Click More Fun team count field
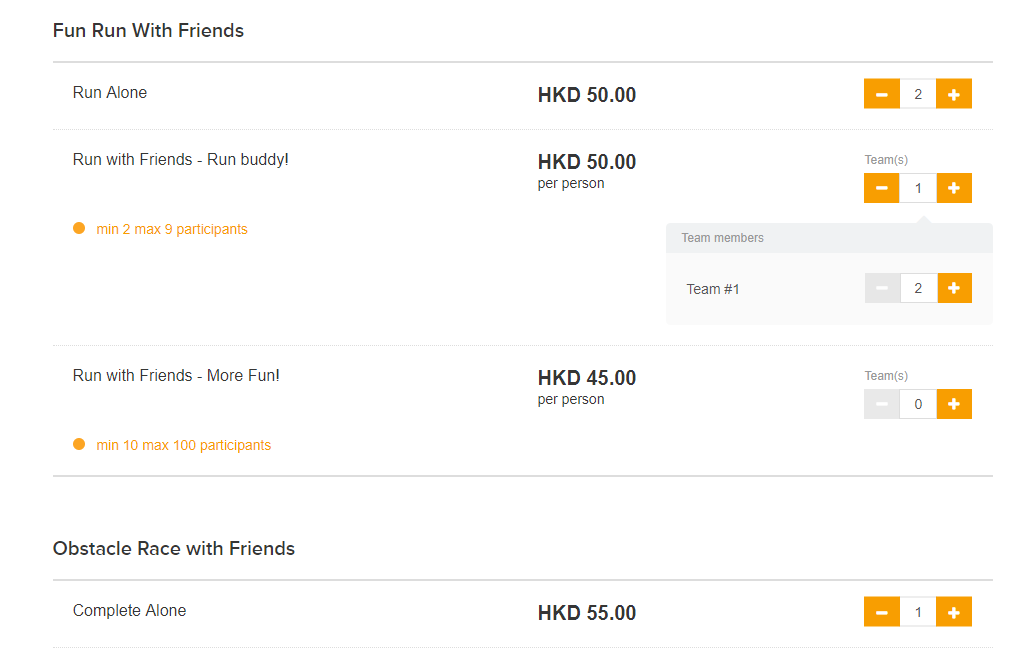The image size is (1029, 659). [918, 404]
